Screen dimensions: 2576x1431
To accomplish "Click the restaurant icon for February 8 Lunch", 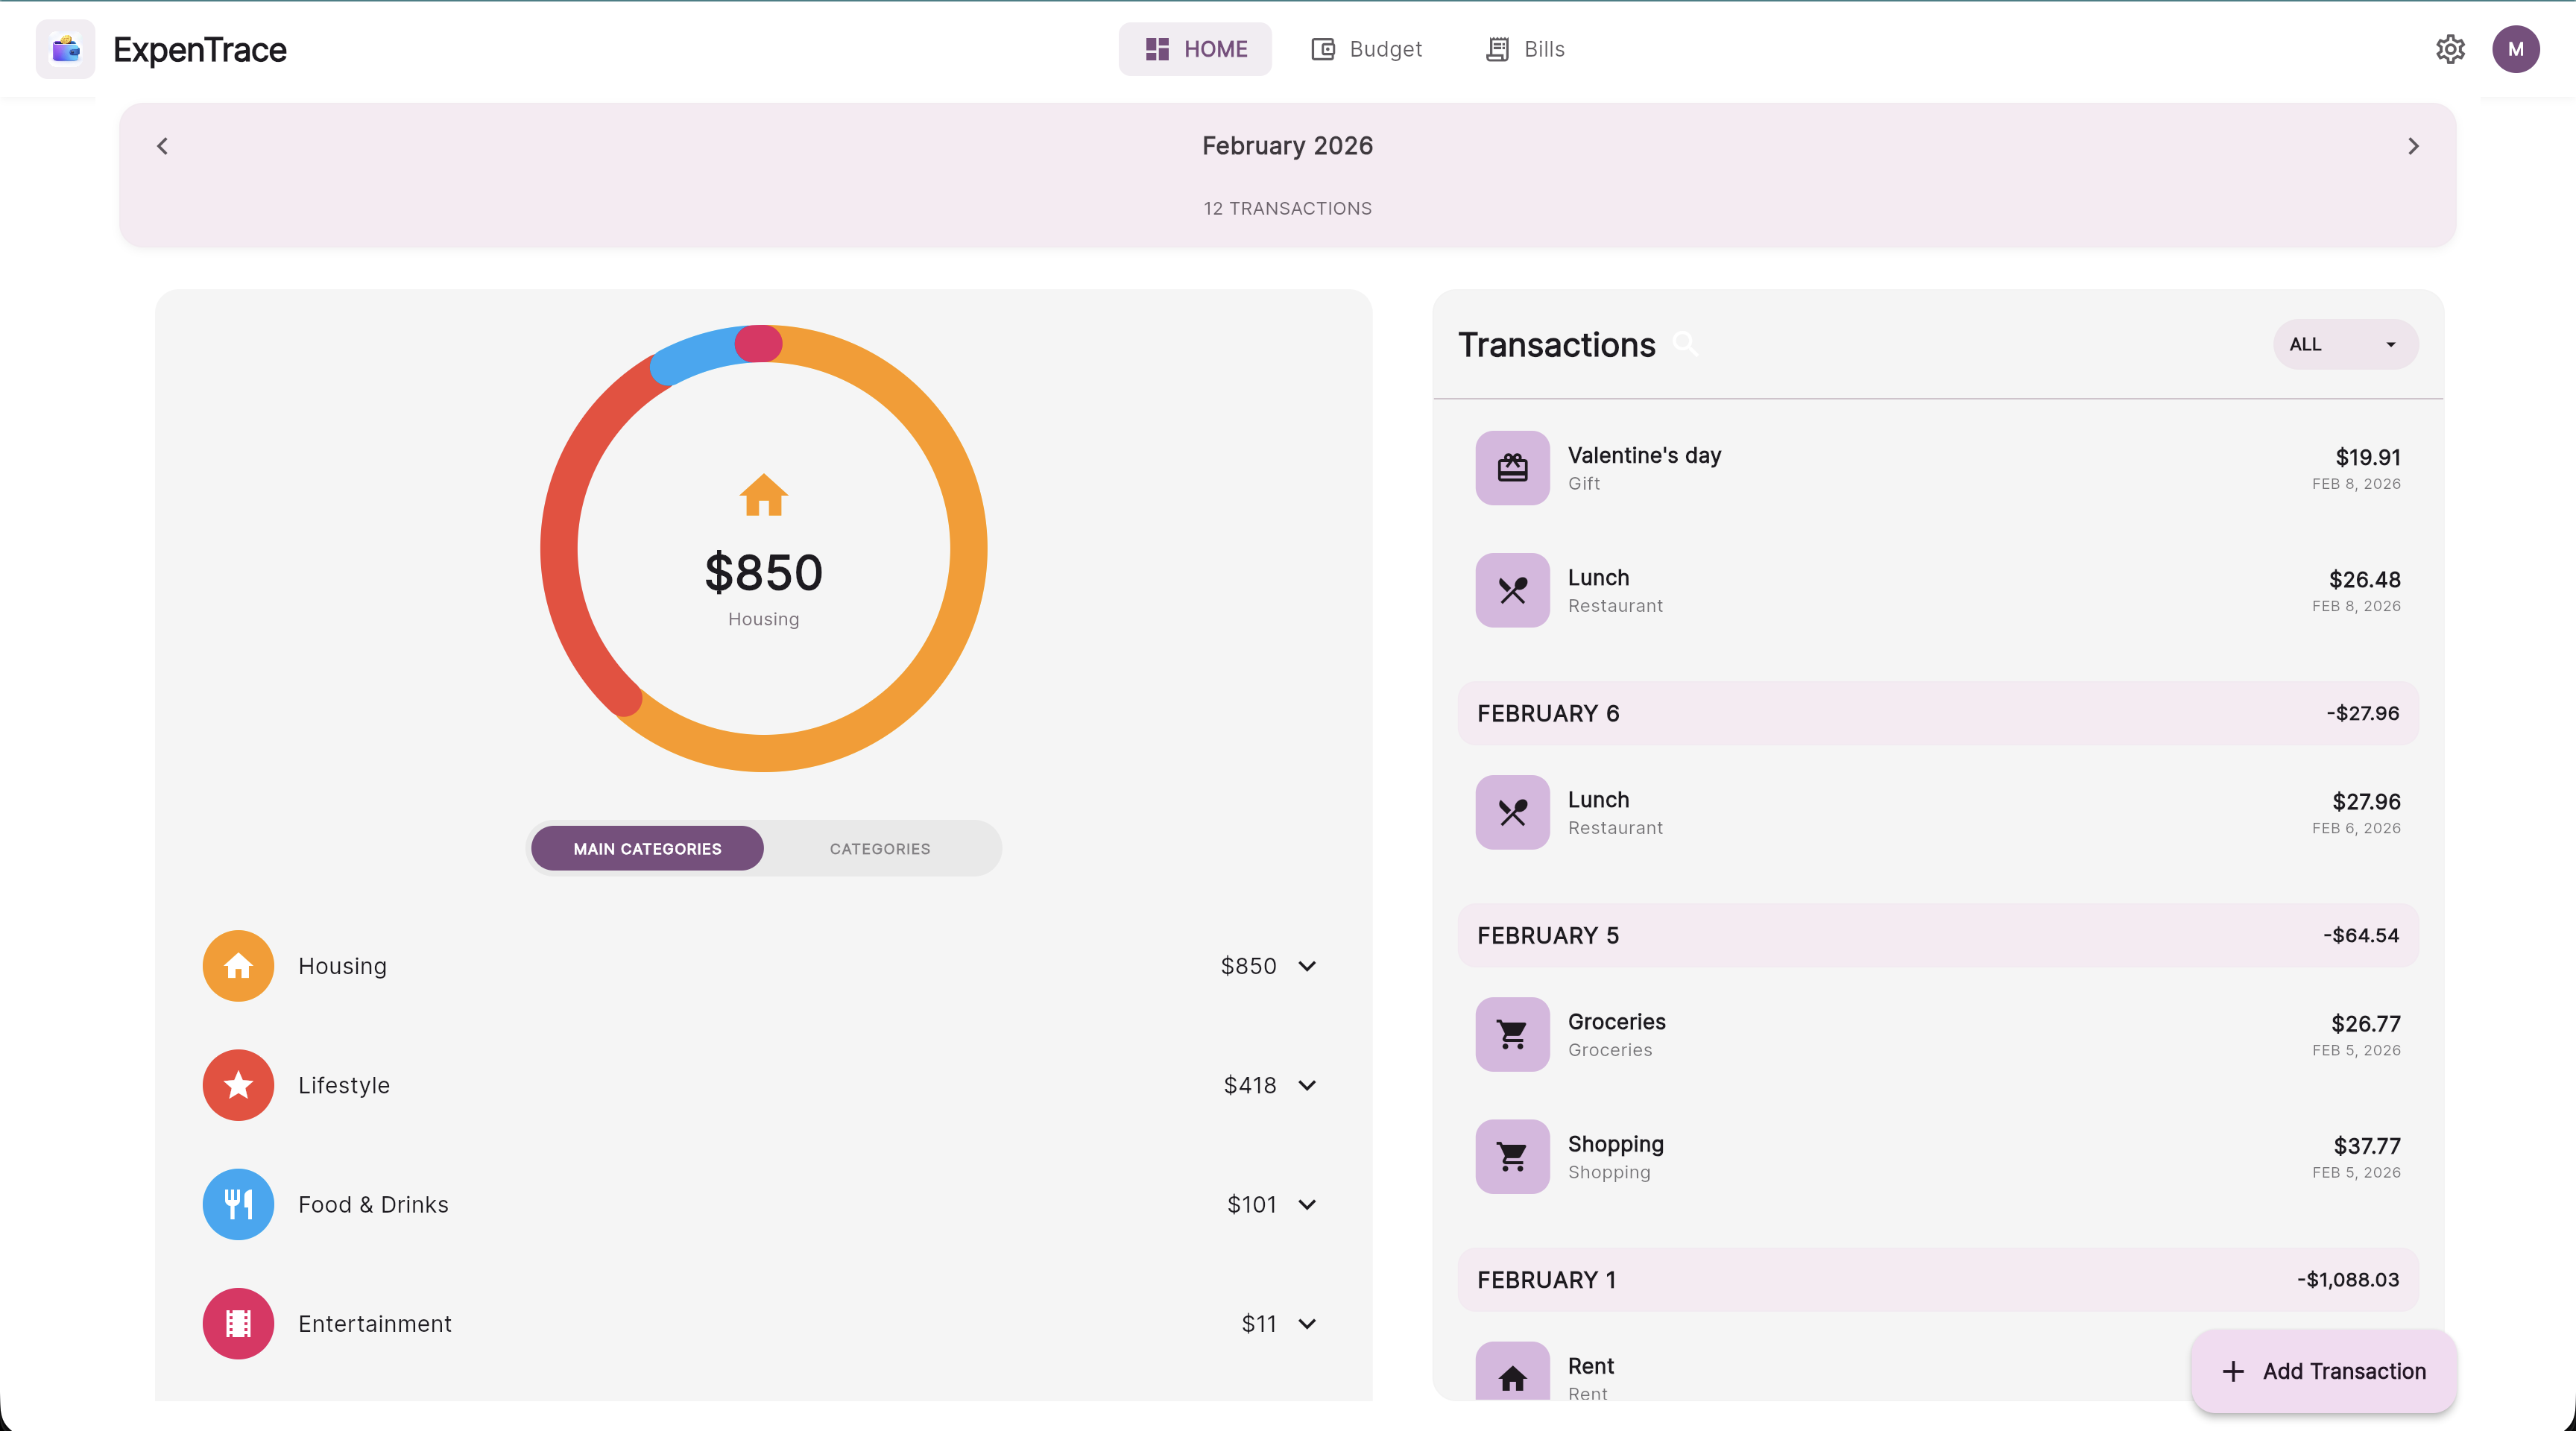I will [1512, 590].
